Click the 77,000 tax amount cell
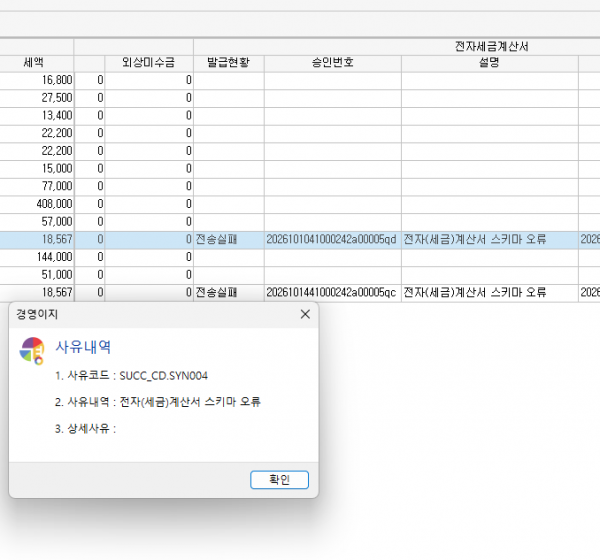600x560 pixels. (x=37, y=186)
